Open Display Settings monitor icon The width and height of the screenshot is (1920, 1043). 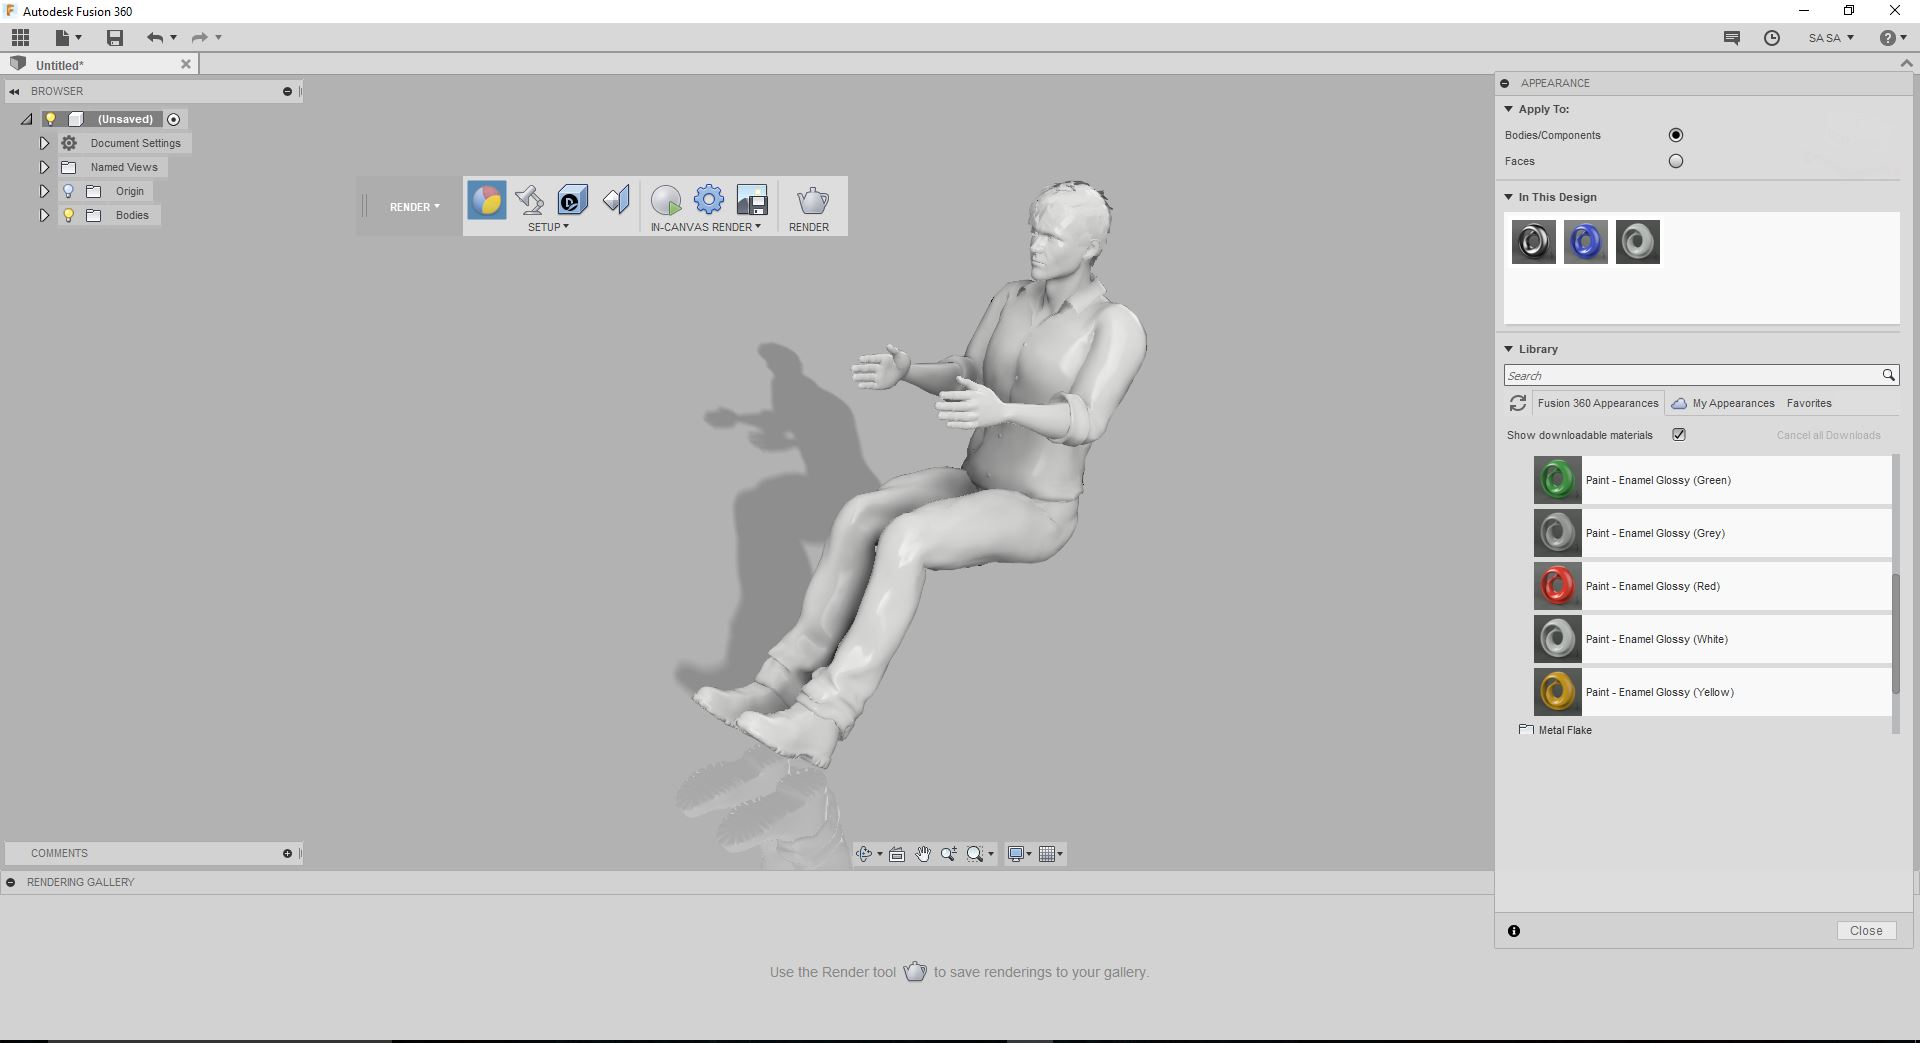(1017, 854)
